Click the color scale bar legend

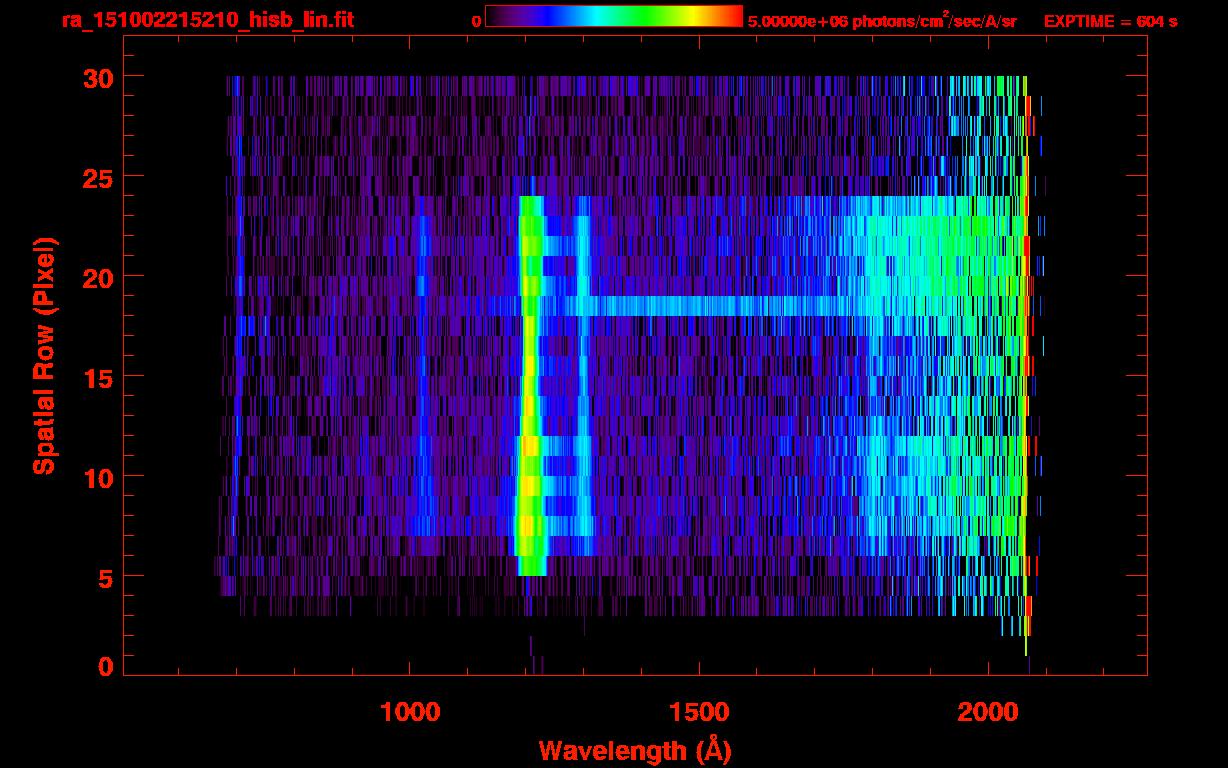[614, 16]
